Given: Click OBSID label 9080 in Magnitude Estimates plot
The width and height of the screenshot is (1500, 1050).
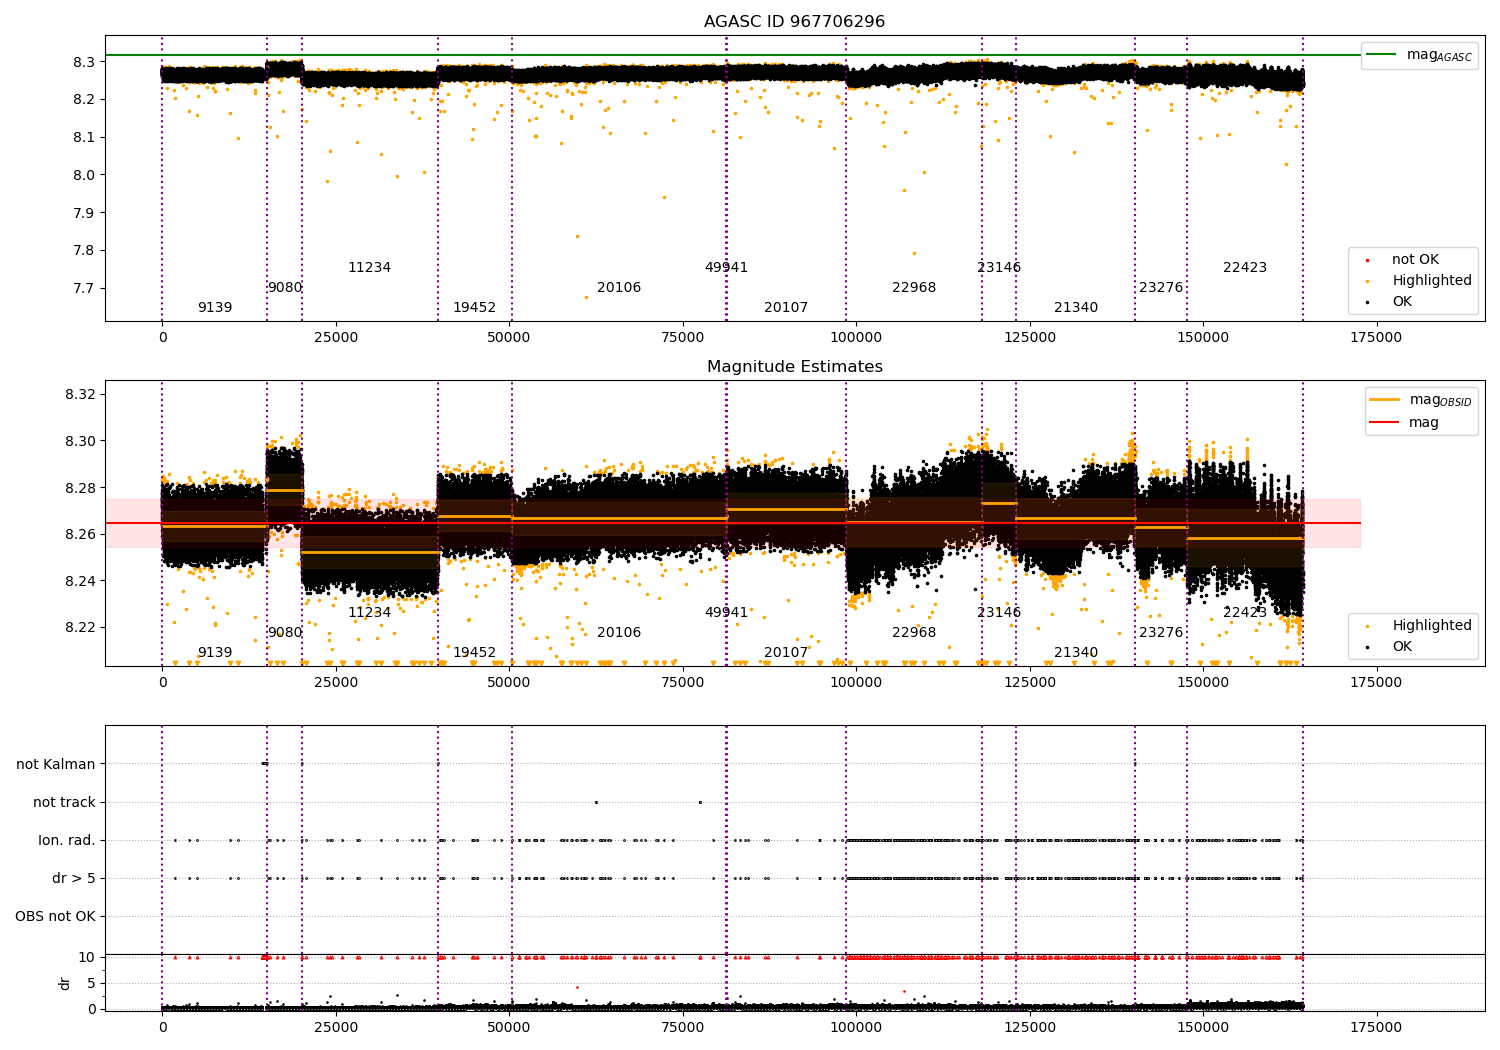Looking at the screenshot, I should click(x=285, y=633).
